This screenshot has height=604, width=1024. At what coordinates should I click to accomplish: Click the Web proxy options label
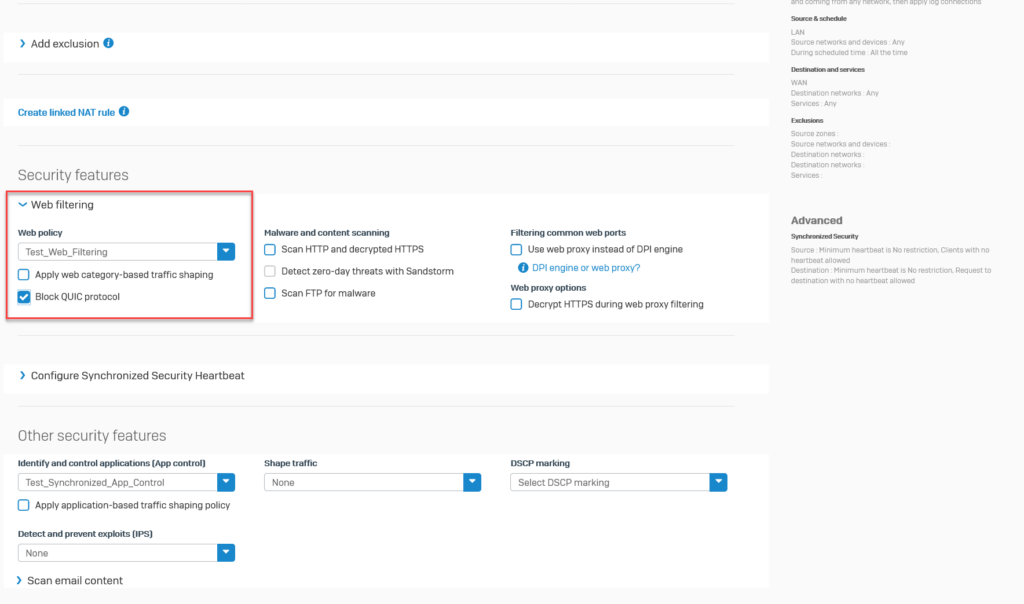pyautogui.click(x=548, y=287)
